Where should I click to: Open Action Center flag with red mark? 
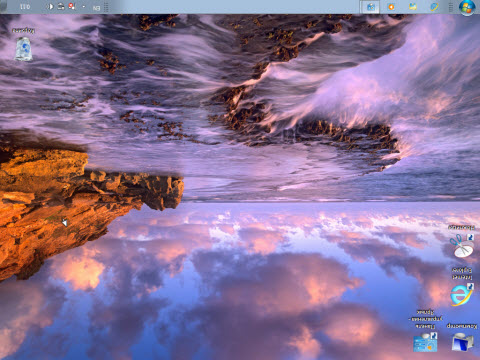click(72, 6)
